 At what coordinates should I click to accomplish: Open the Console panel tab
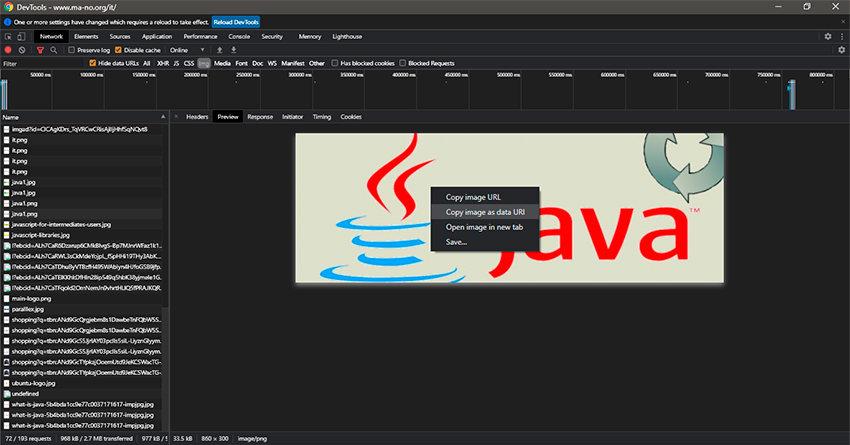coord(239,37)
